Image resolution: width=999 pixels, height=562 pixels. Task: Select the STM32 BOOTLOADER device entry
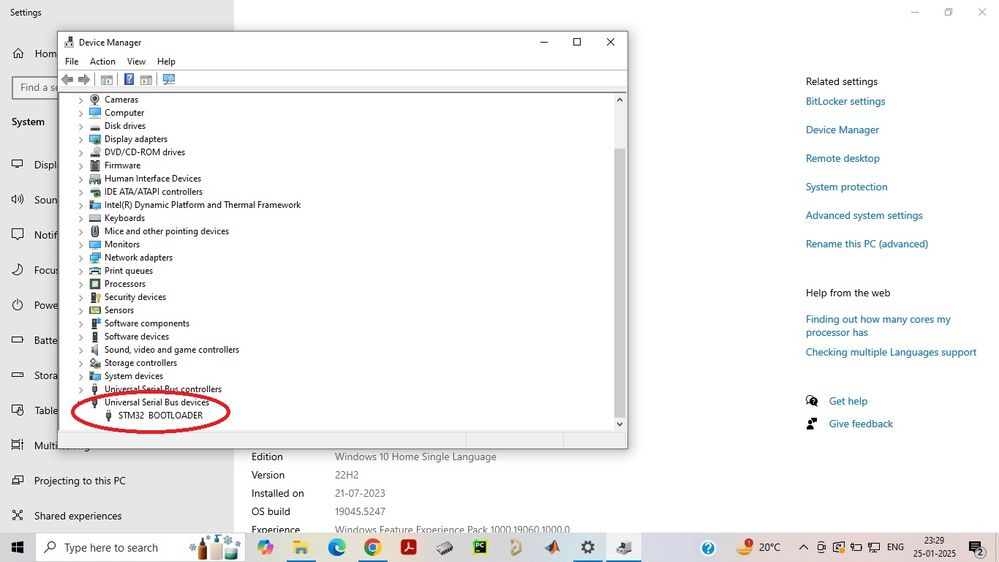click(160, 415)
